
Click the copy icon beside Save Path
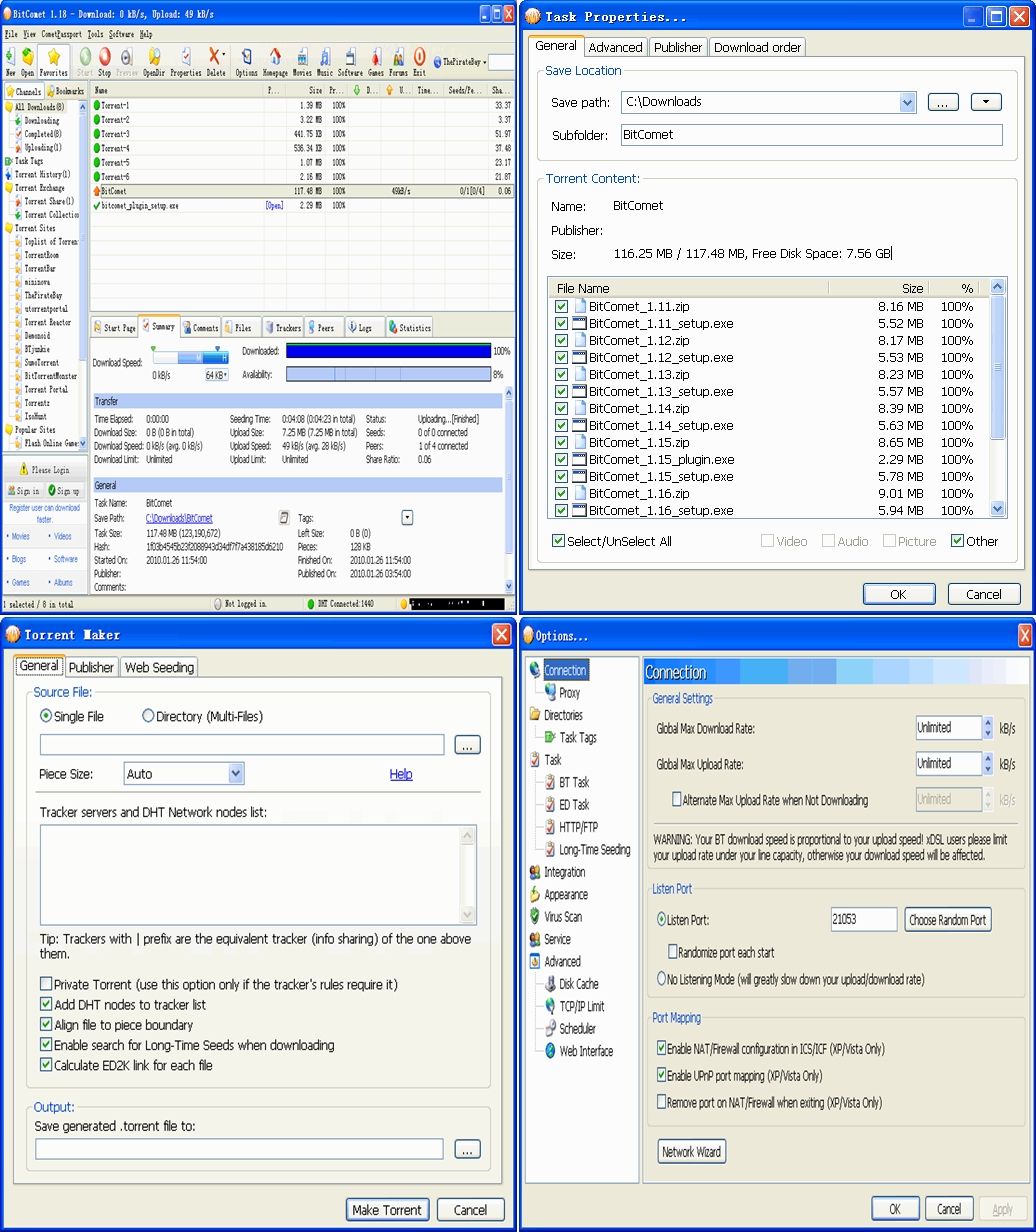pyautogui.click(x=284, y=518)
